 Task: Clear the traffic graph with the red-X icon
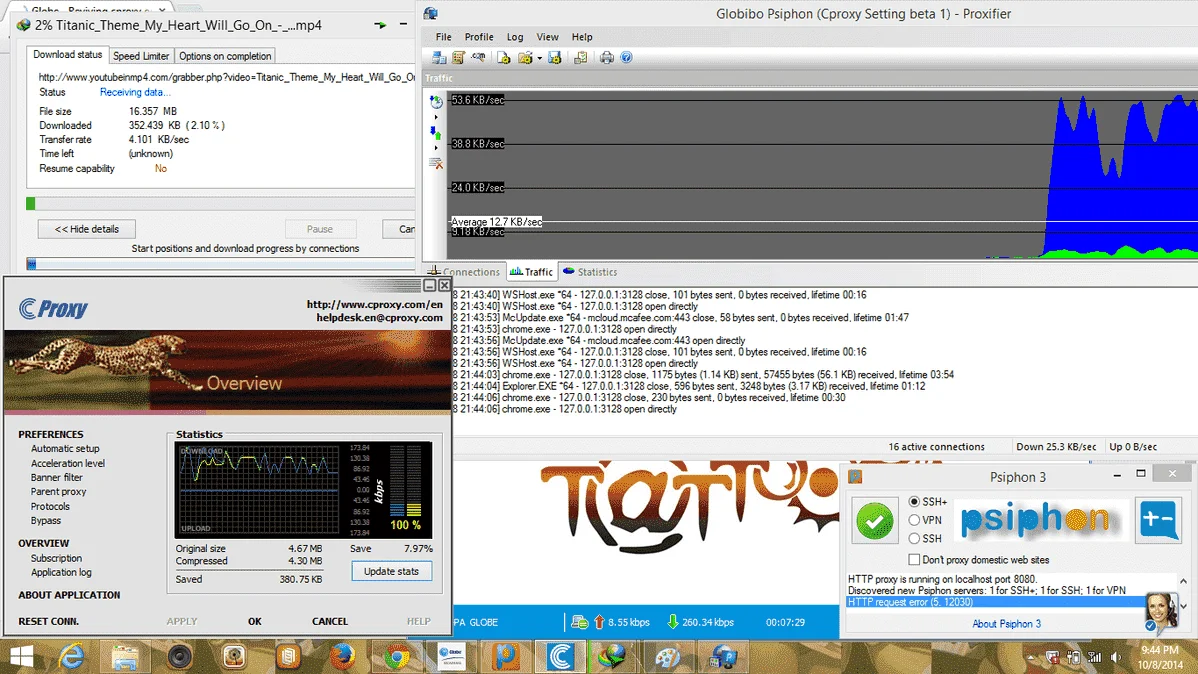(x=436, y=164)
